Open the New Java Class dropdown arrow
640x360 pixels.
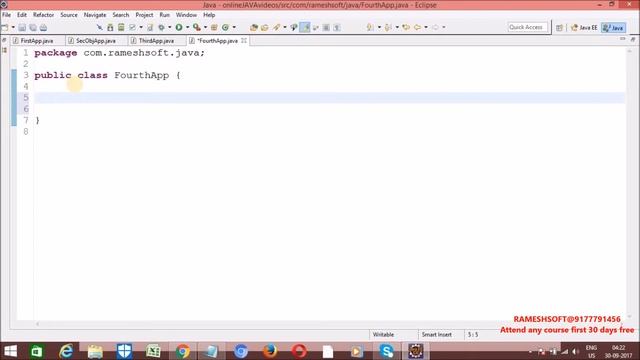[x=234, y=27]
